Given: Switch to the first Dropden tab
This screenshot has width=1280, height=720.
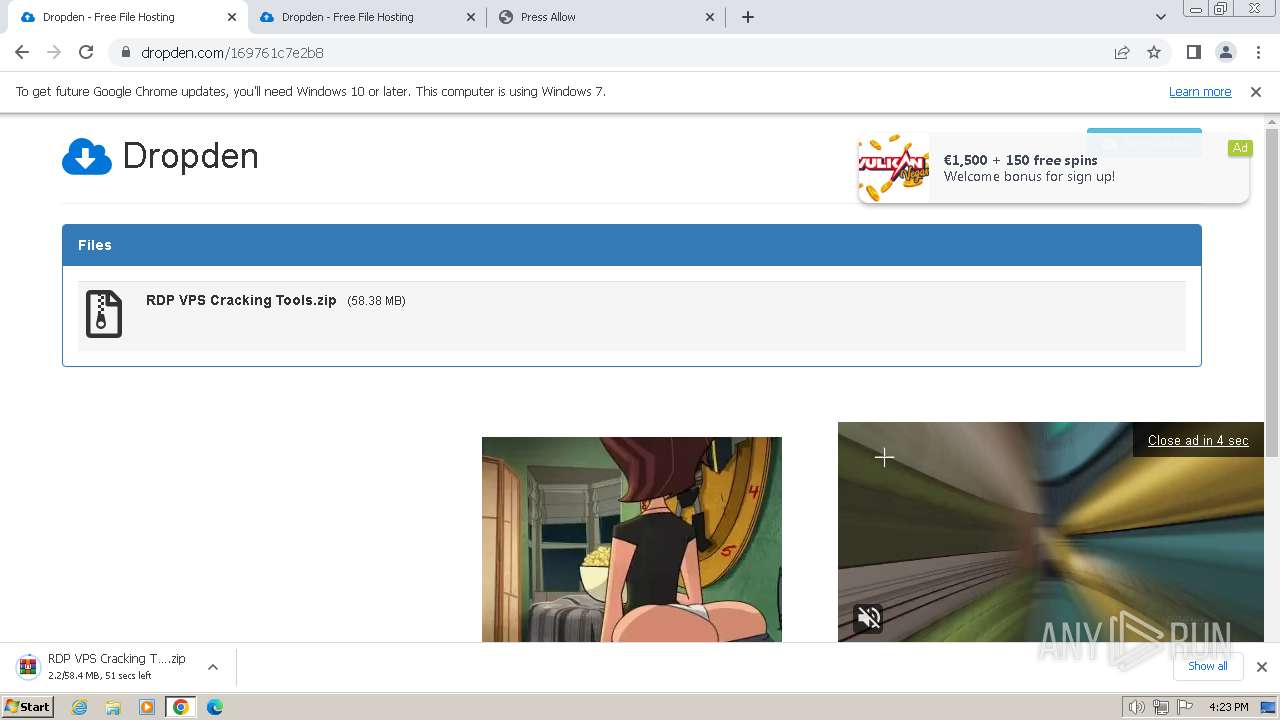Looking at the screenshot, I should point(128,17).
